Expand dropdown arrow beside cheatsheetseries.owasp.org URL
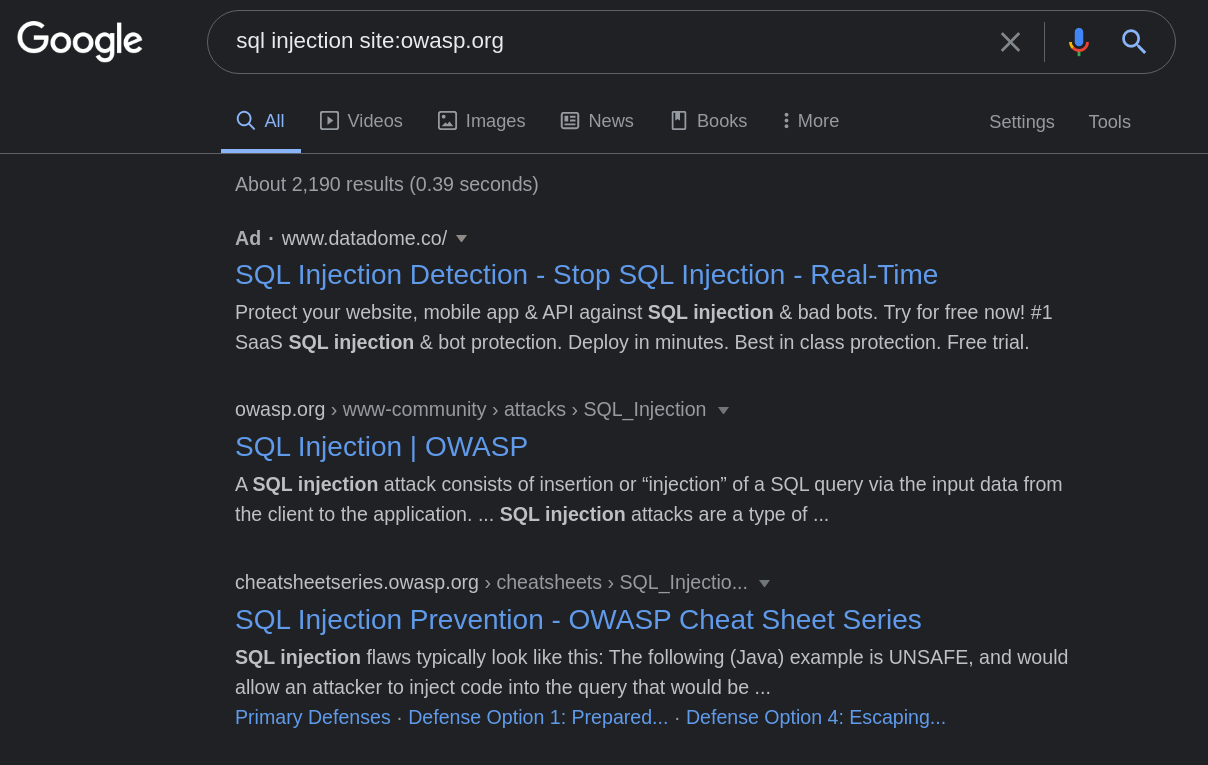 tap(764, 583)
